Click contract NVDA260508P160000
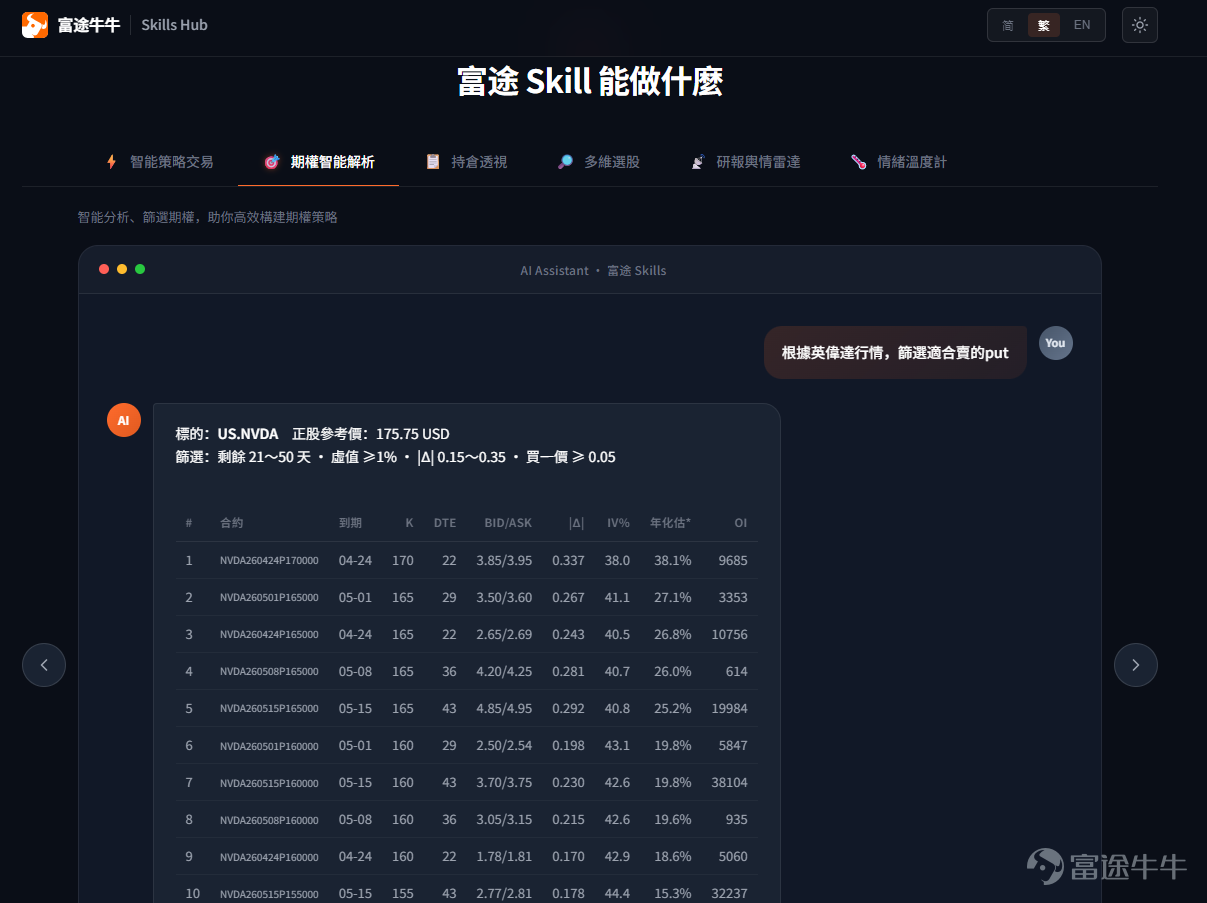This screenshot has width=1207, height=903. click(269, 820)
